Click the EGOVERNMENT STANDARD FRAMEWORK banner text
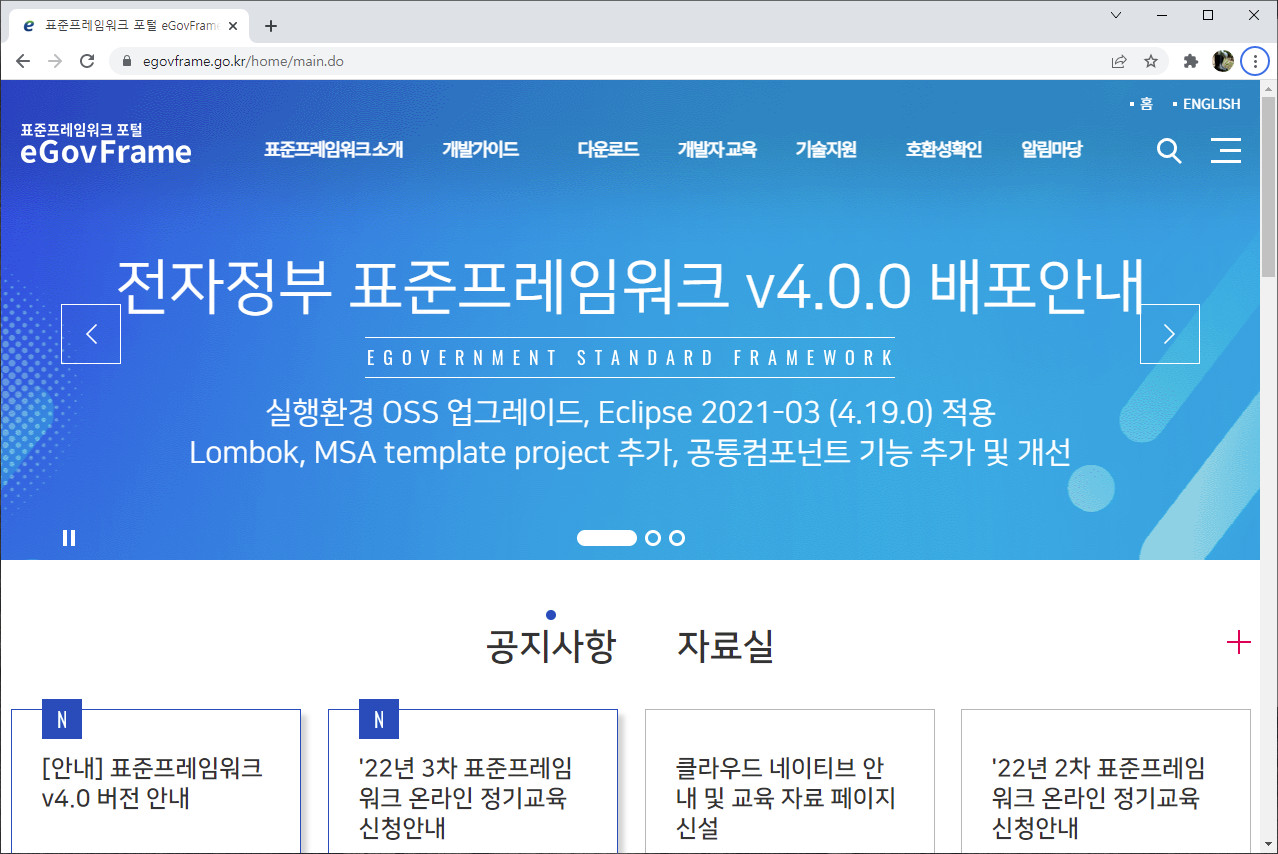The image size is (1278, 854). (630, 358)
